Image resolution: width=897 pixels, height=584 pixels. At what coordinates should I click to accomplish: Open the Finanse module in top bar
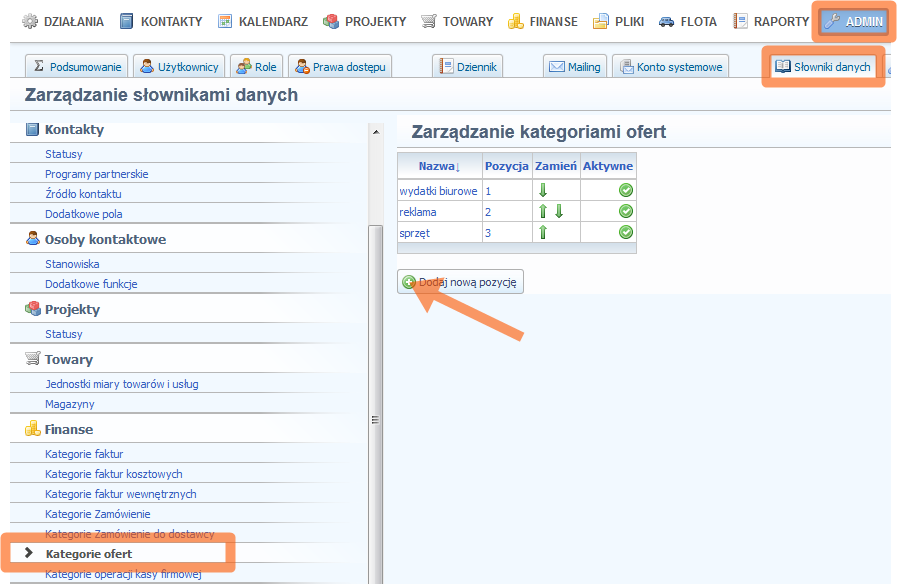(543, 21)
